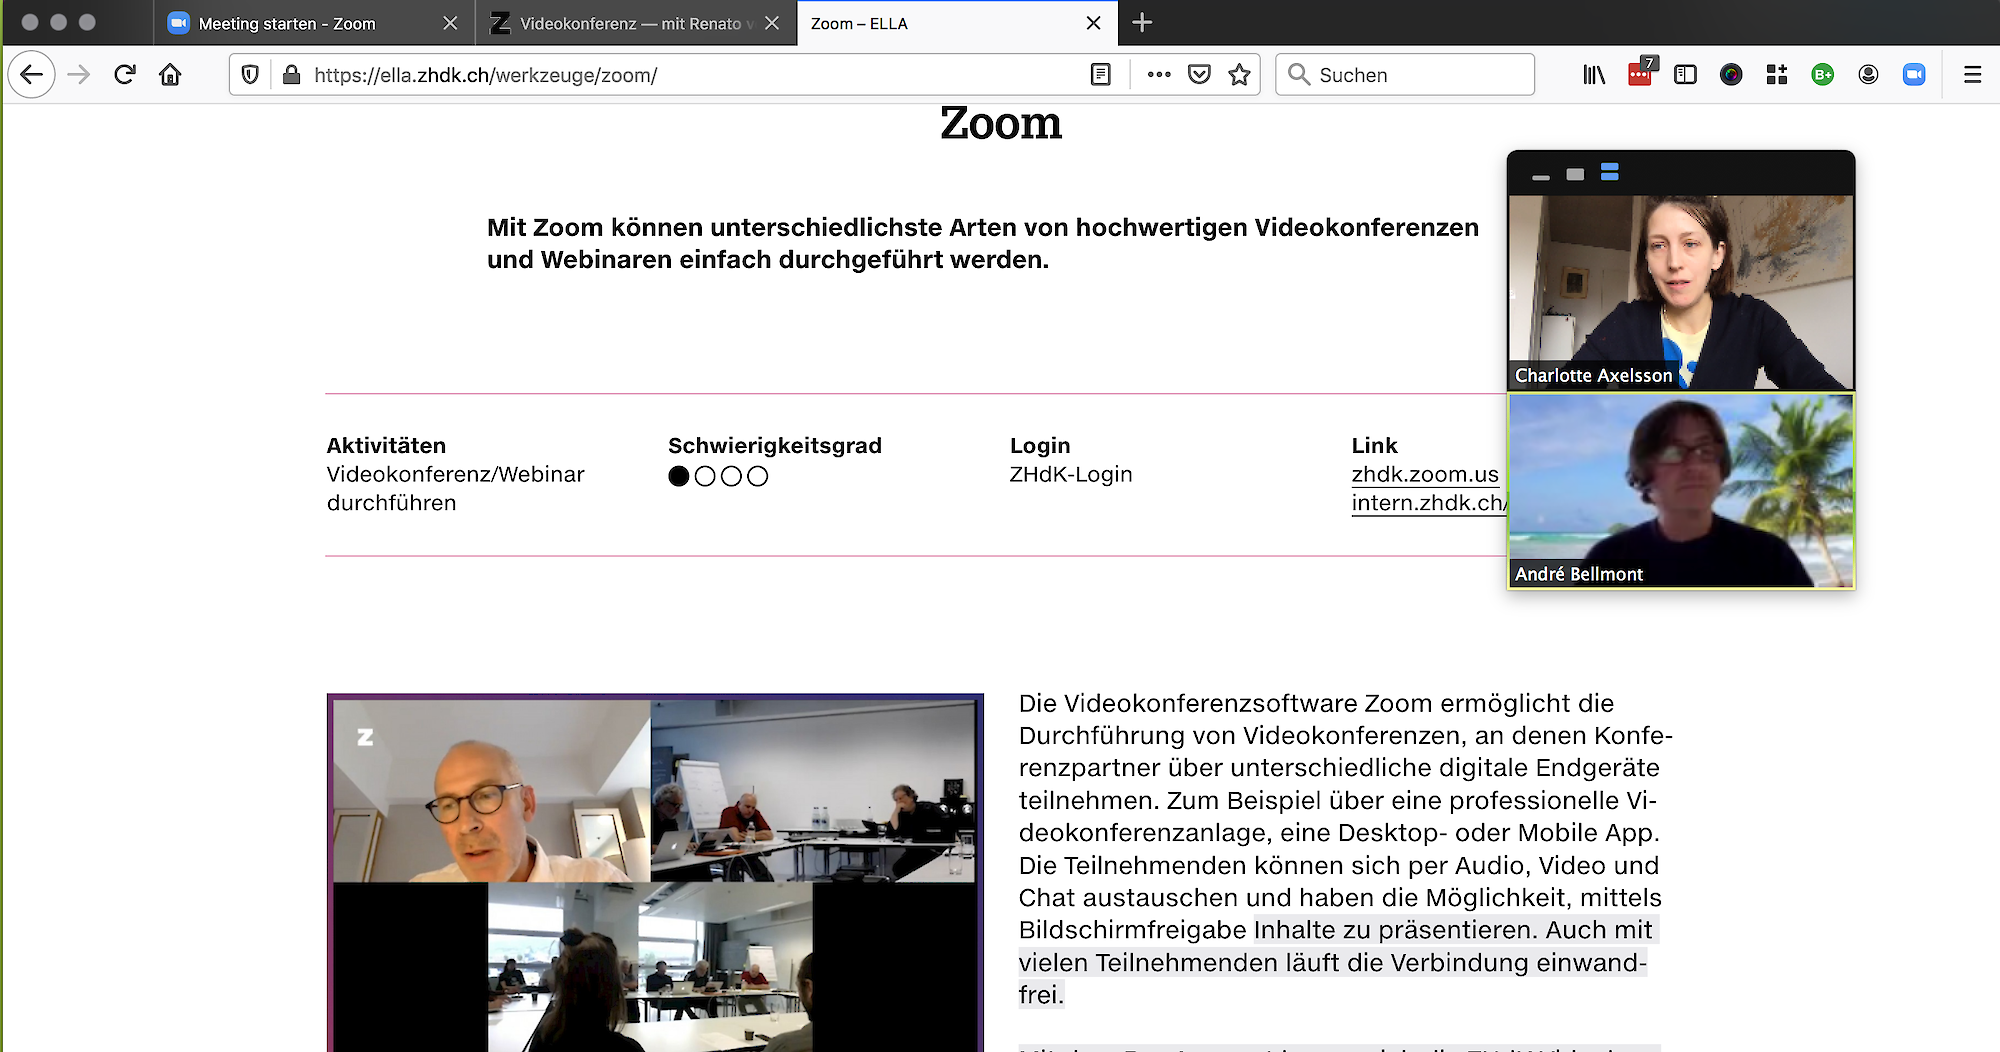
Task: Switch Zoom thumbnail to single video view
Action: click(x=1575, y=174)
